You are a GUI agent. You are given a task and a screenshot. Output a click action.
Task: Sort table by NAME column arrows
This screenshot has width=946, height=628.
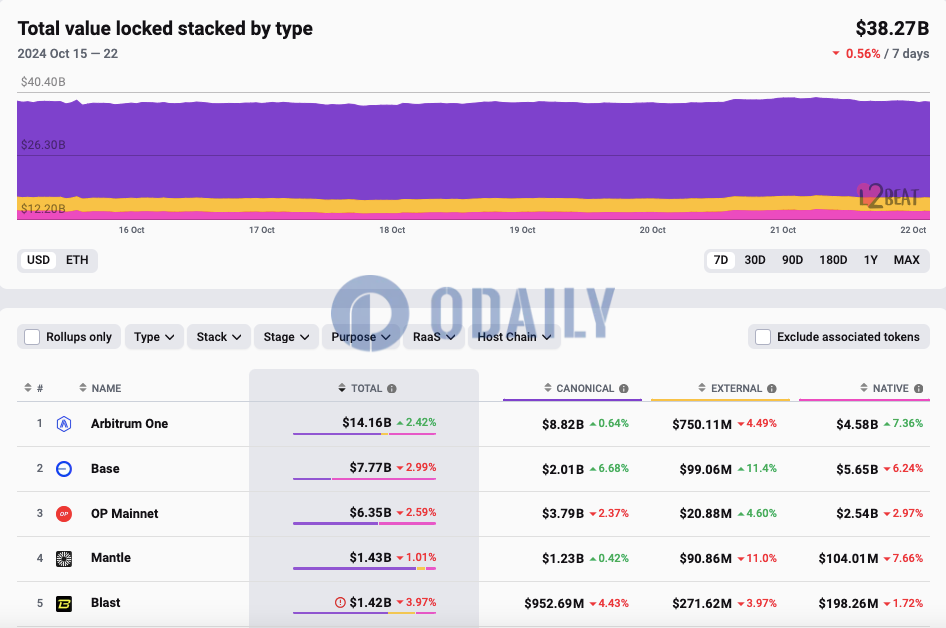tap(83, 387)
